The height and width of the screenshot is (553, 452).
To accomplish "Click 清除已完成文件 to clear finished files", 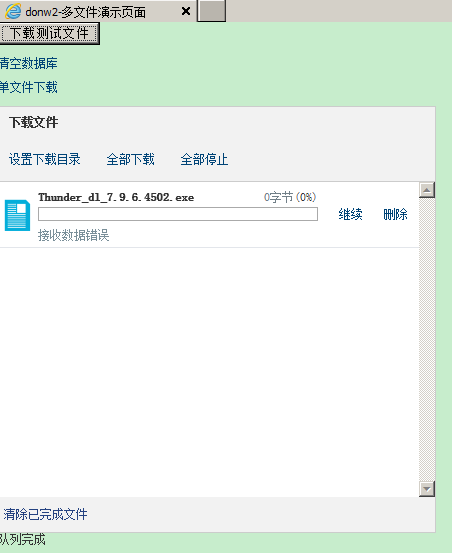I will tap(45, 514).
